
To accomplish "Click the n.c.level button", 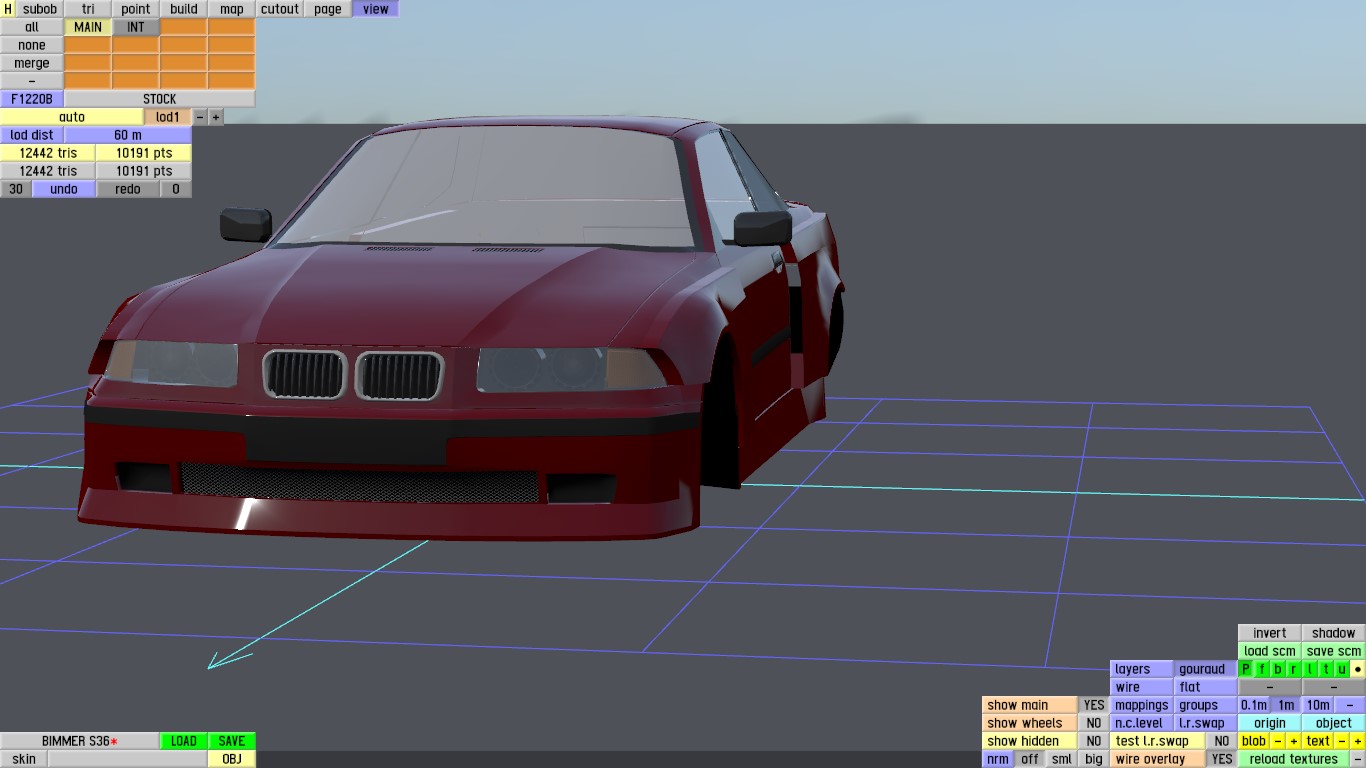I will (1142, 723).
